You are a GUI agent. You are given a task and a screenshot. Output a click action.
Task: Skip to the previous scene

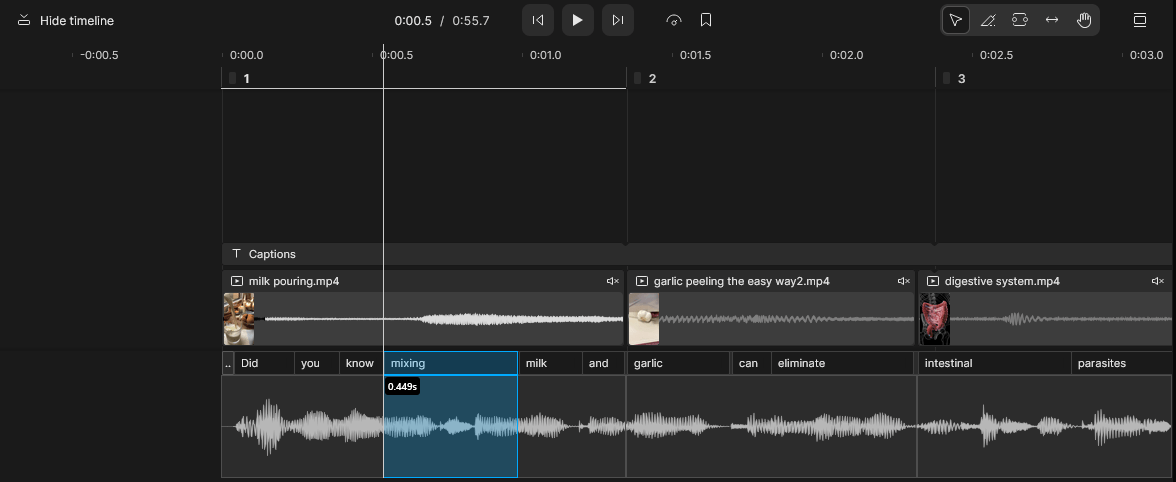point(538,20)
